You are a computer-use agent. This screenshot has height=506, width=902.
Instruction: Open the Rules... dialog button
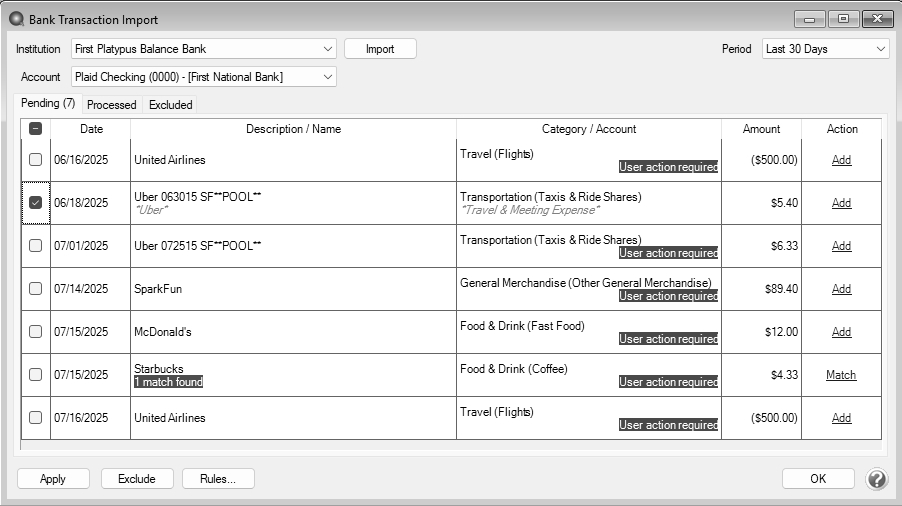[x=218, y=479]
